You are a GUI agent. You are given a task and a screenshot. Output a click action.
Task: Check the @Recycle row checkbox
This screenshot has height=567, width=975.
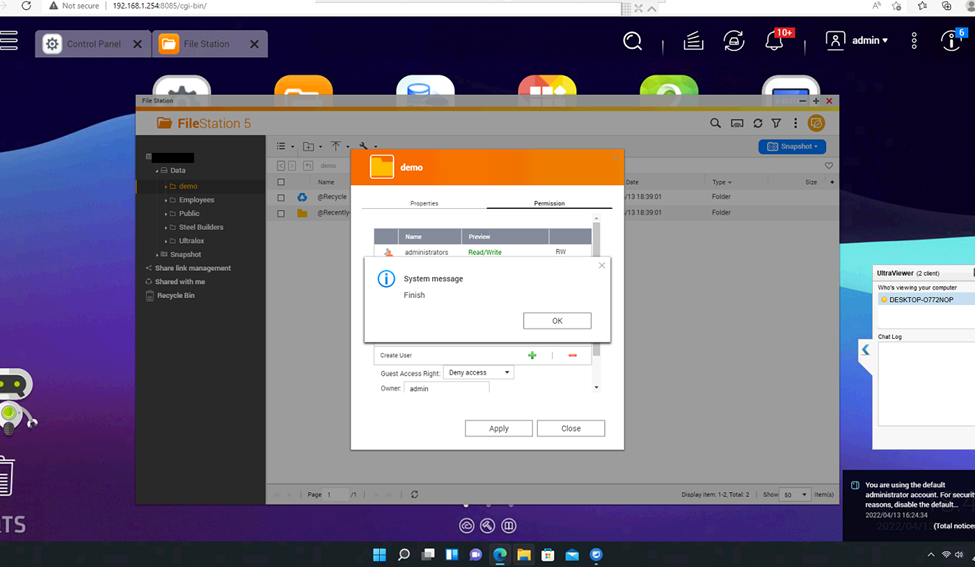281,197
